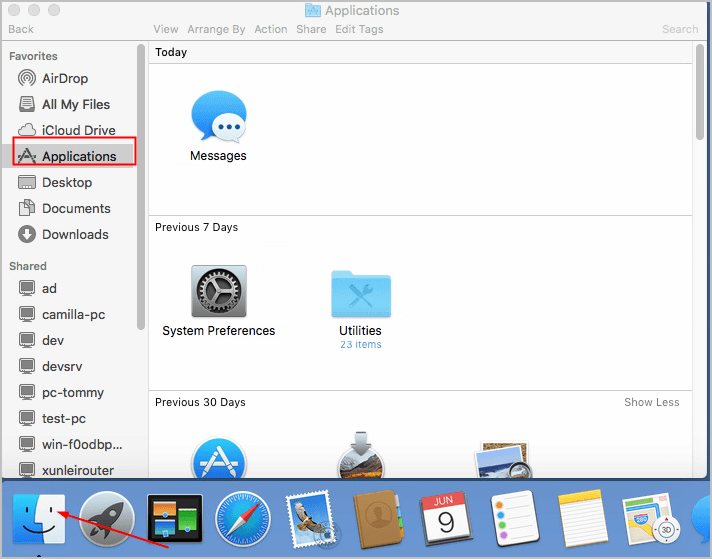The image size is (712, 559).
Task: Click the sidebar vertical scrollbar
Action: [x=141, y=186]
